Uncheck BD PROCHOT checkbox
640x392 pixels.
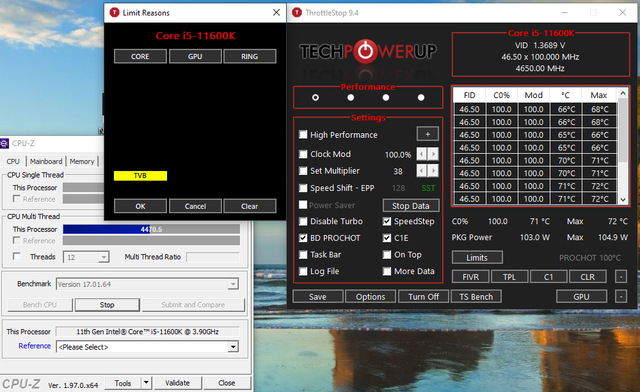(x=303, y=238)
